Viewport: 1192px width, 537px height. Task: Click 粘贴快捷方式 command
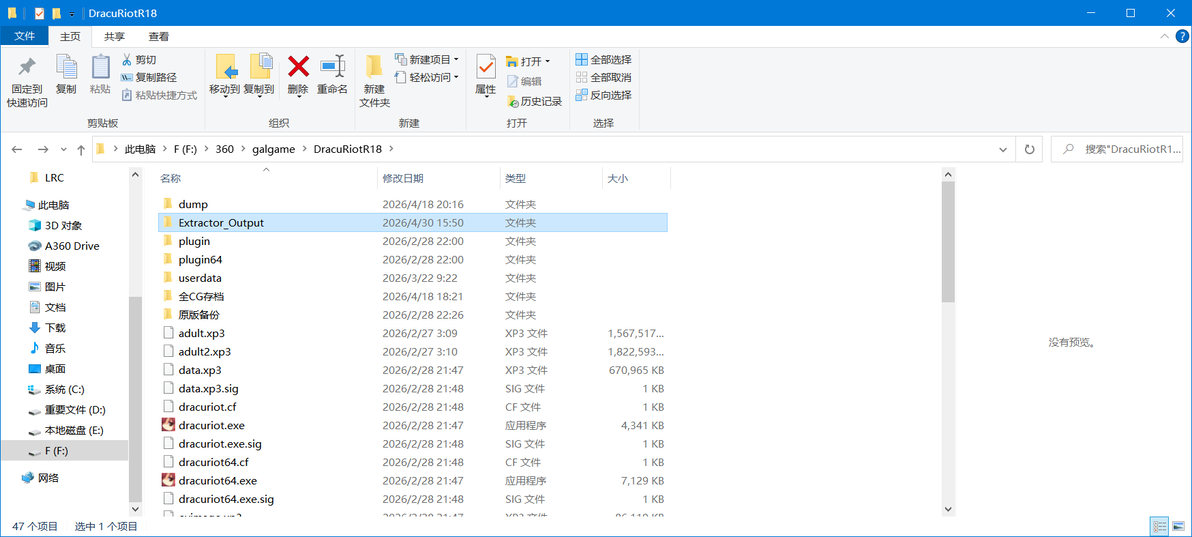(160, 95)
